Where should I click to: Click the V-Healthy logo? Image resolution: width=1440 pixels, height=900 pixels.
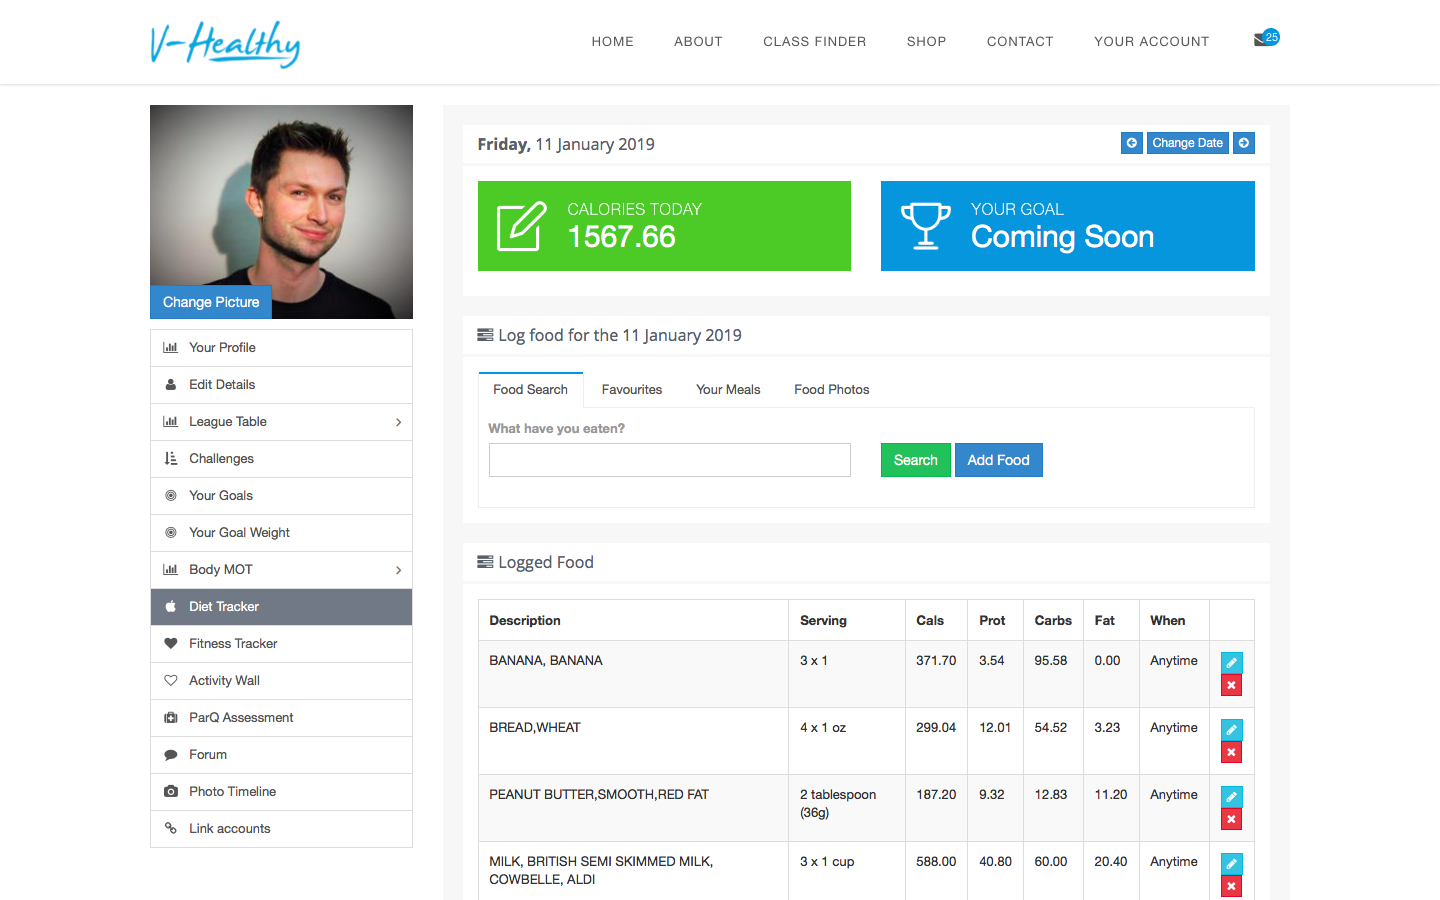(x=225, y=44)
